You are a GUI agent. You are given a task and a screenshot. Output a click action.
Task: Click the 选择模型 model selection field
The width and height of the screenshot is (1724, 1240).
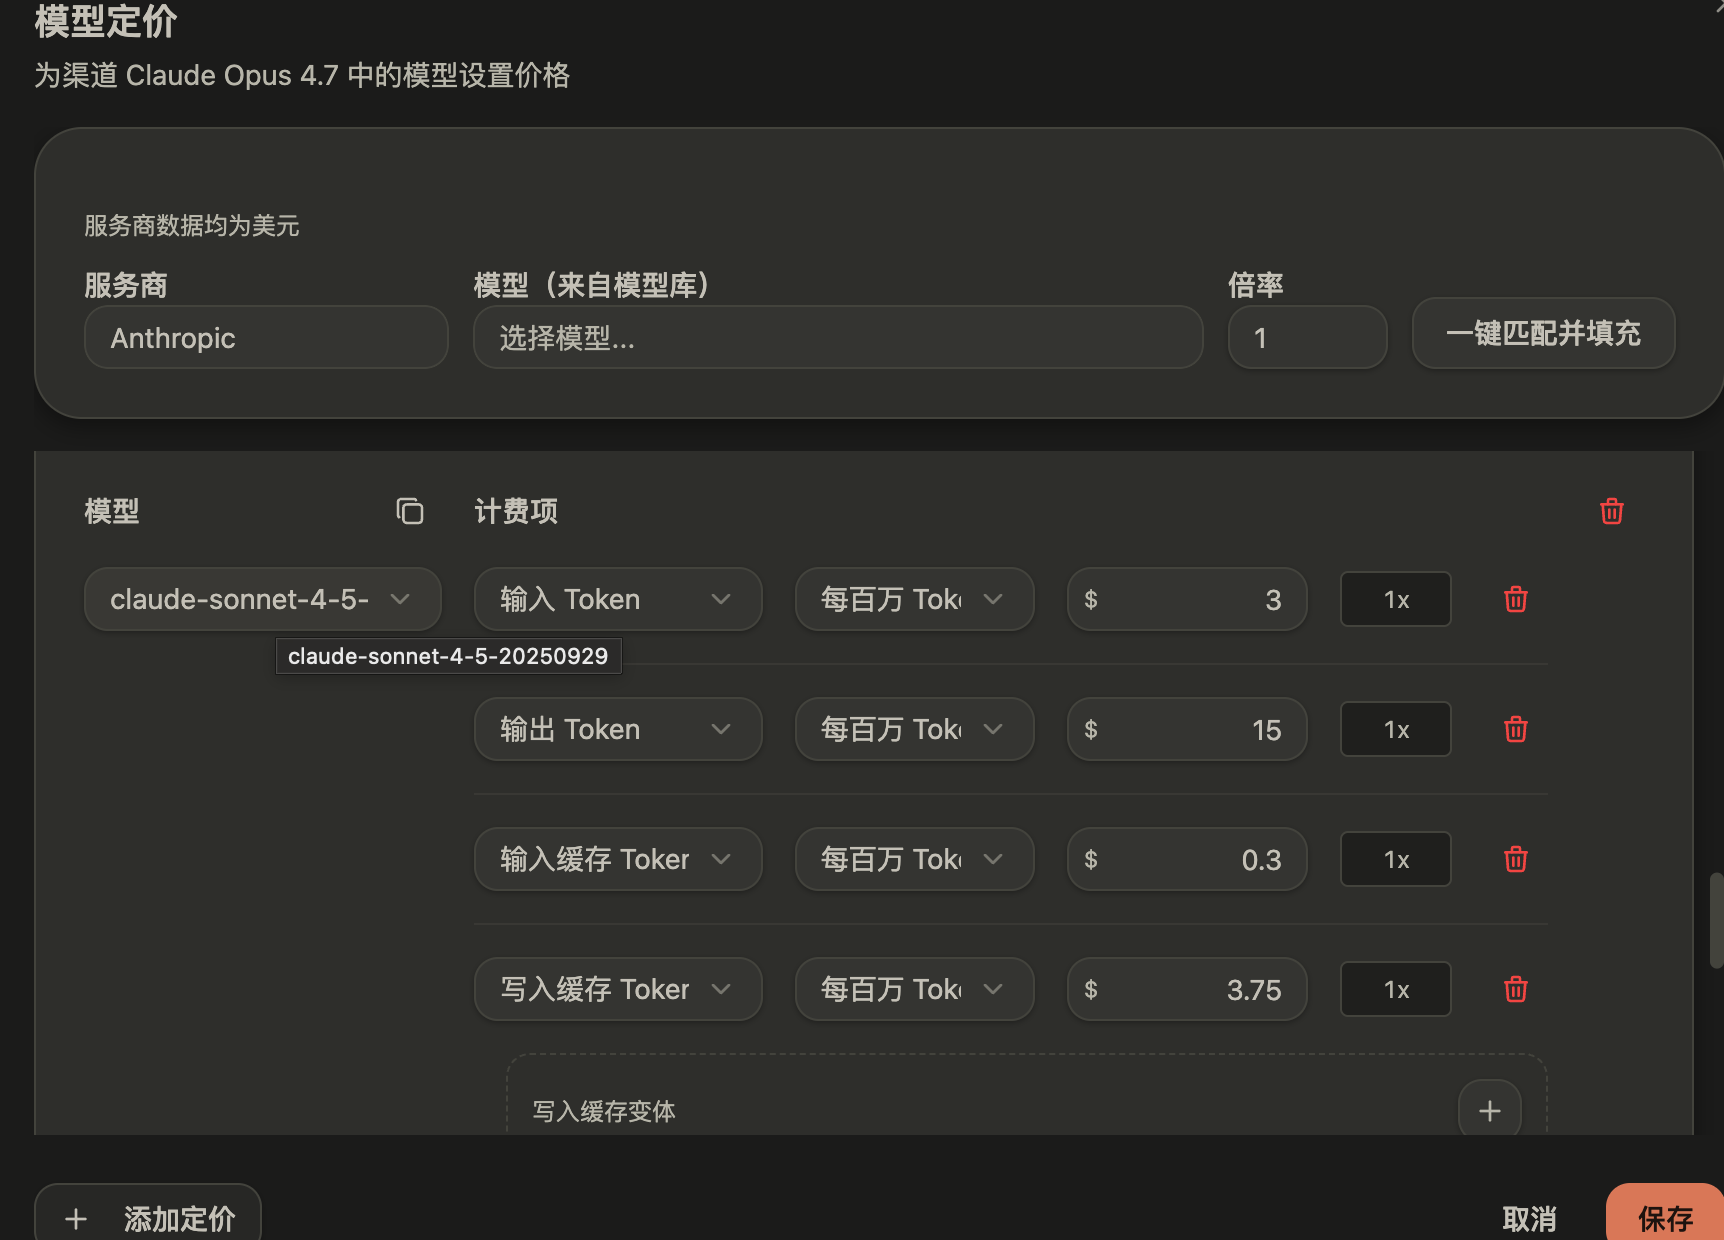point(838,337)
